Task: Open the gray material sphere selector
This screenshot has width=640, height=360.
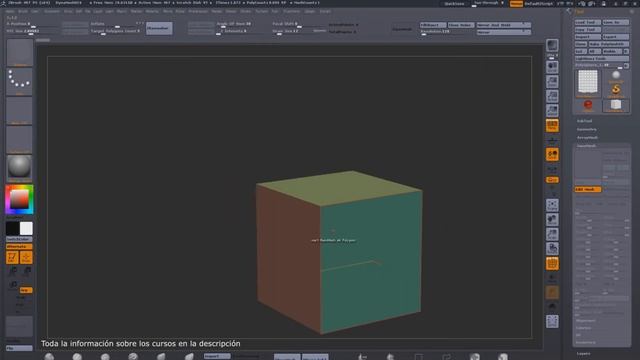Action: click(20, 168)
